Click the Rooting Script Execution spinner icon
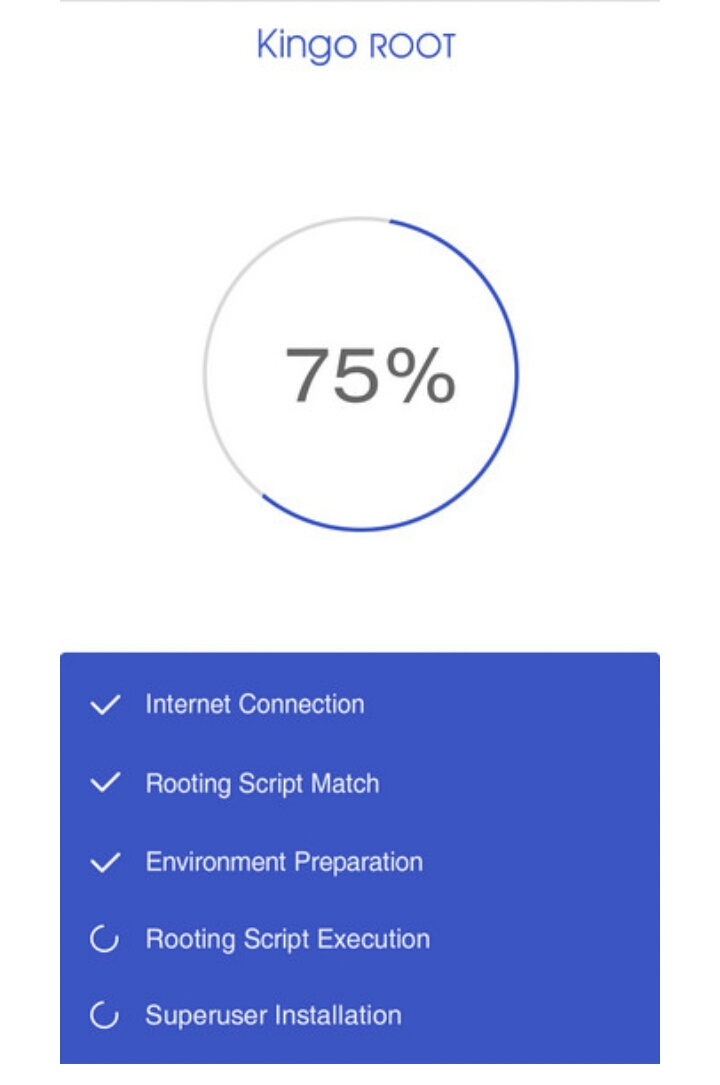Viewport: 720px width, 1085px height. coord(105,940)
